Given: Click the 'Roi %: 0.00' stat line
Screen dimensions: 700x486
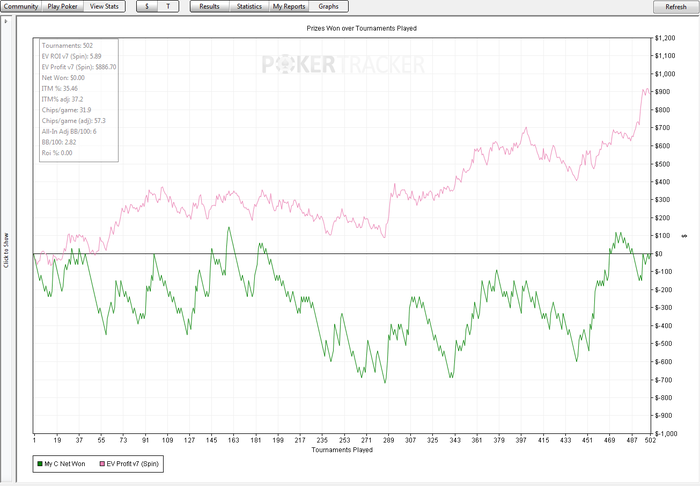Looking at the screenshot, I should [57, 153].
